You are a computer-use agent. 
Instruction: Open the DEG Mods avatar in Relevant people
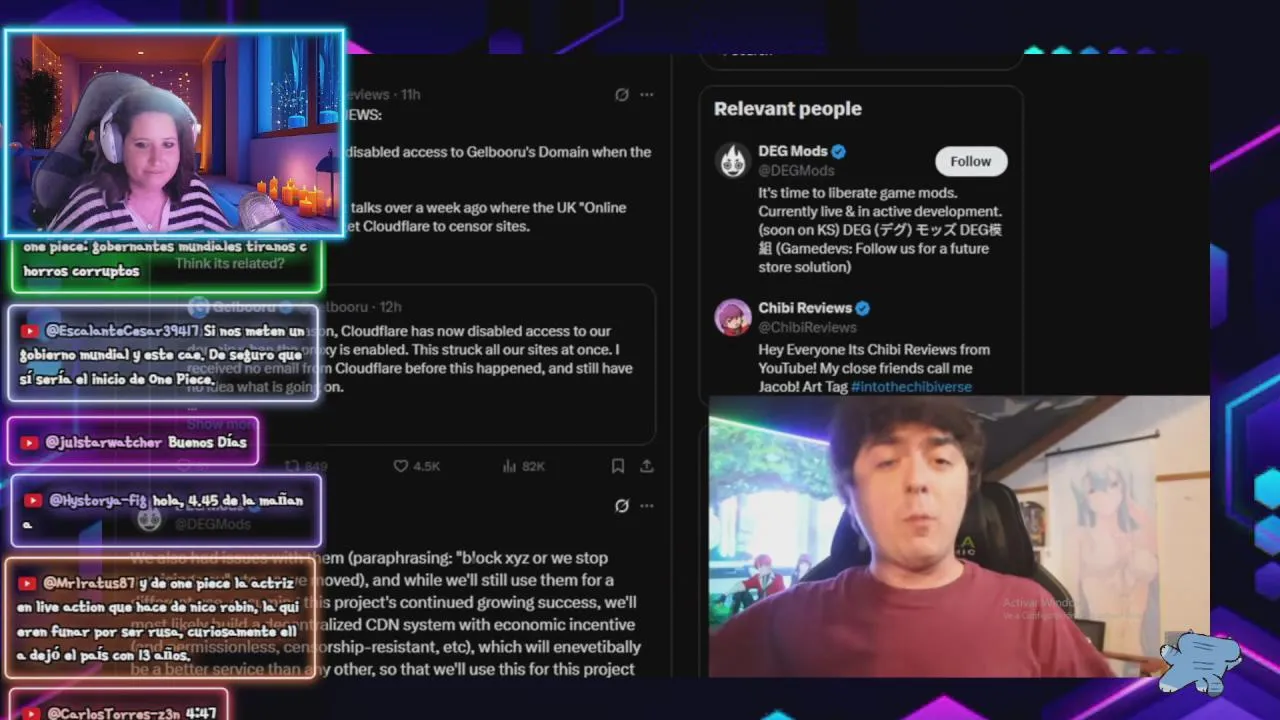tap(733, 160)
